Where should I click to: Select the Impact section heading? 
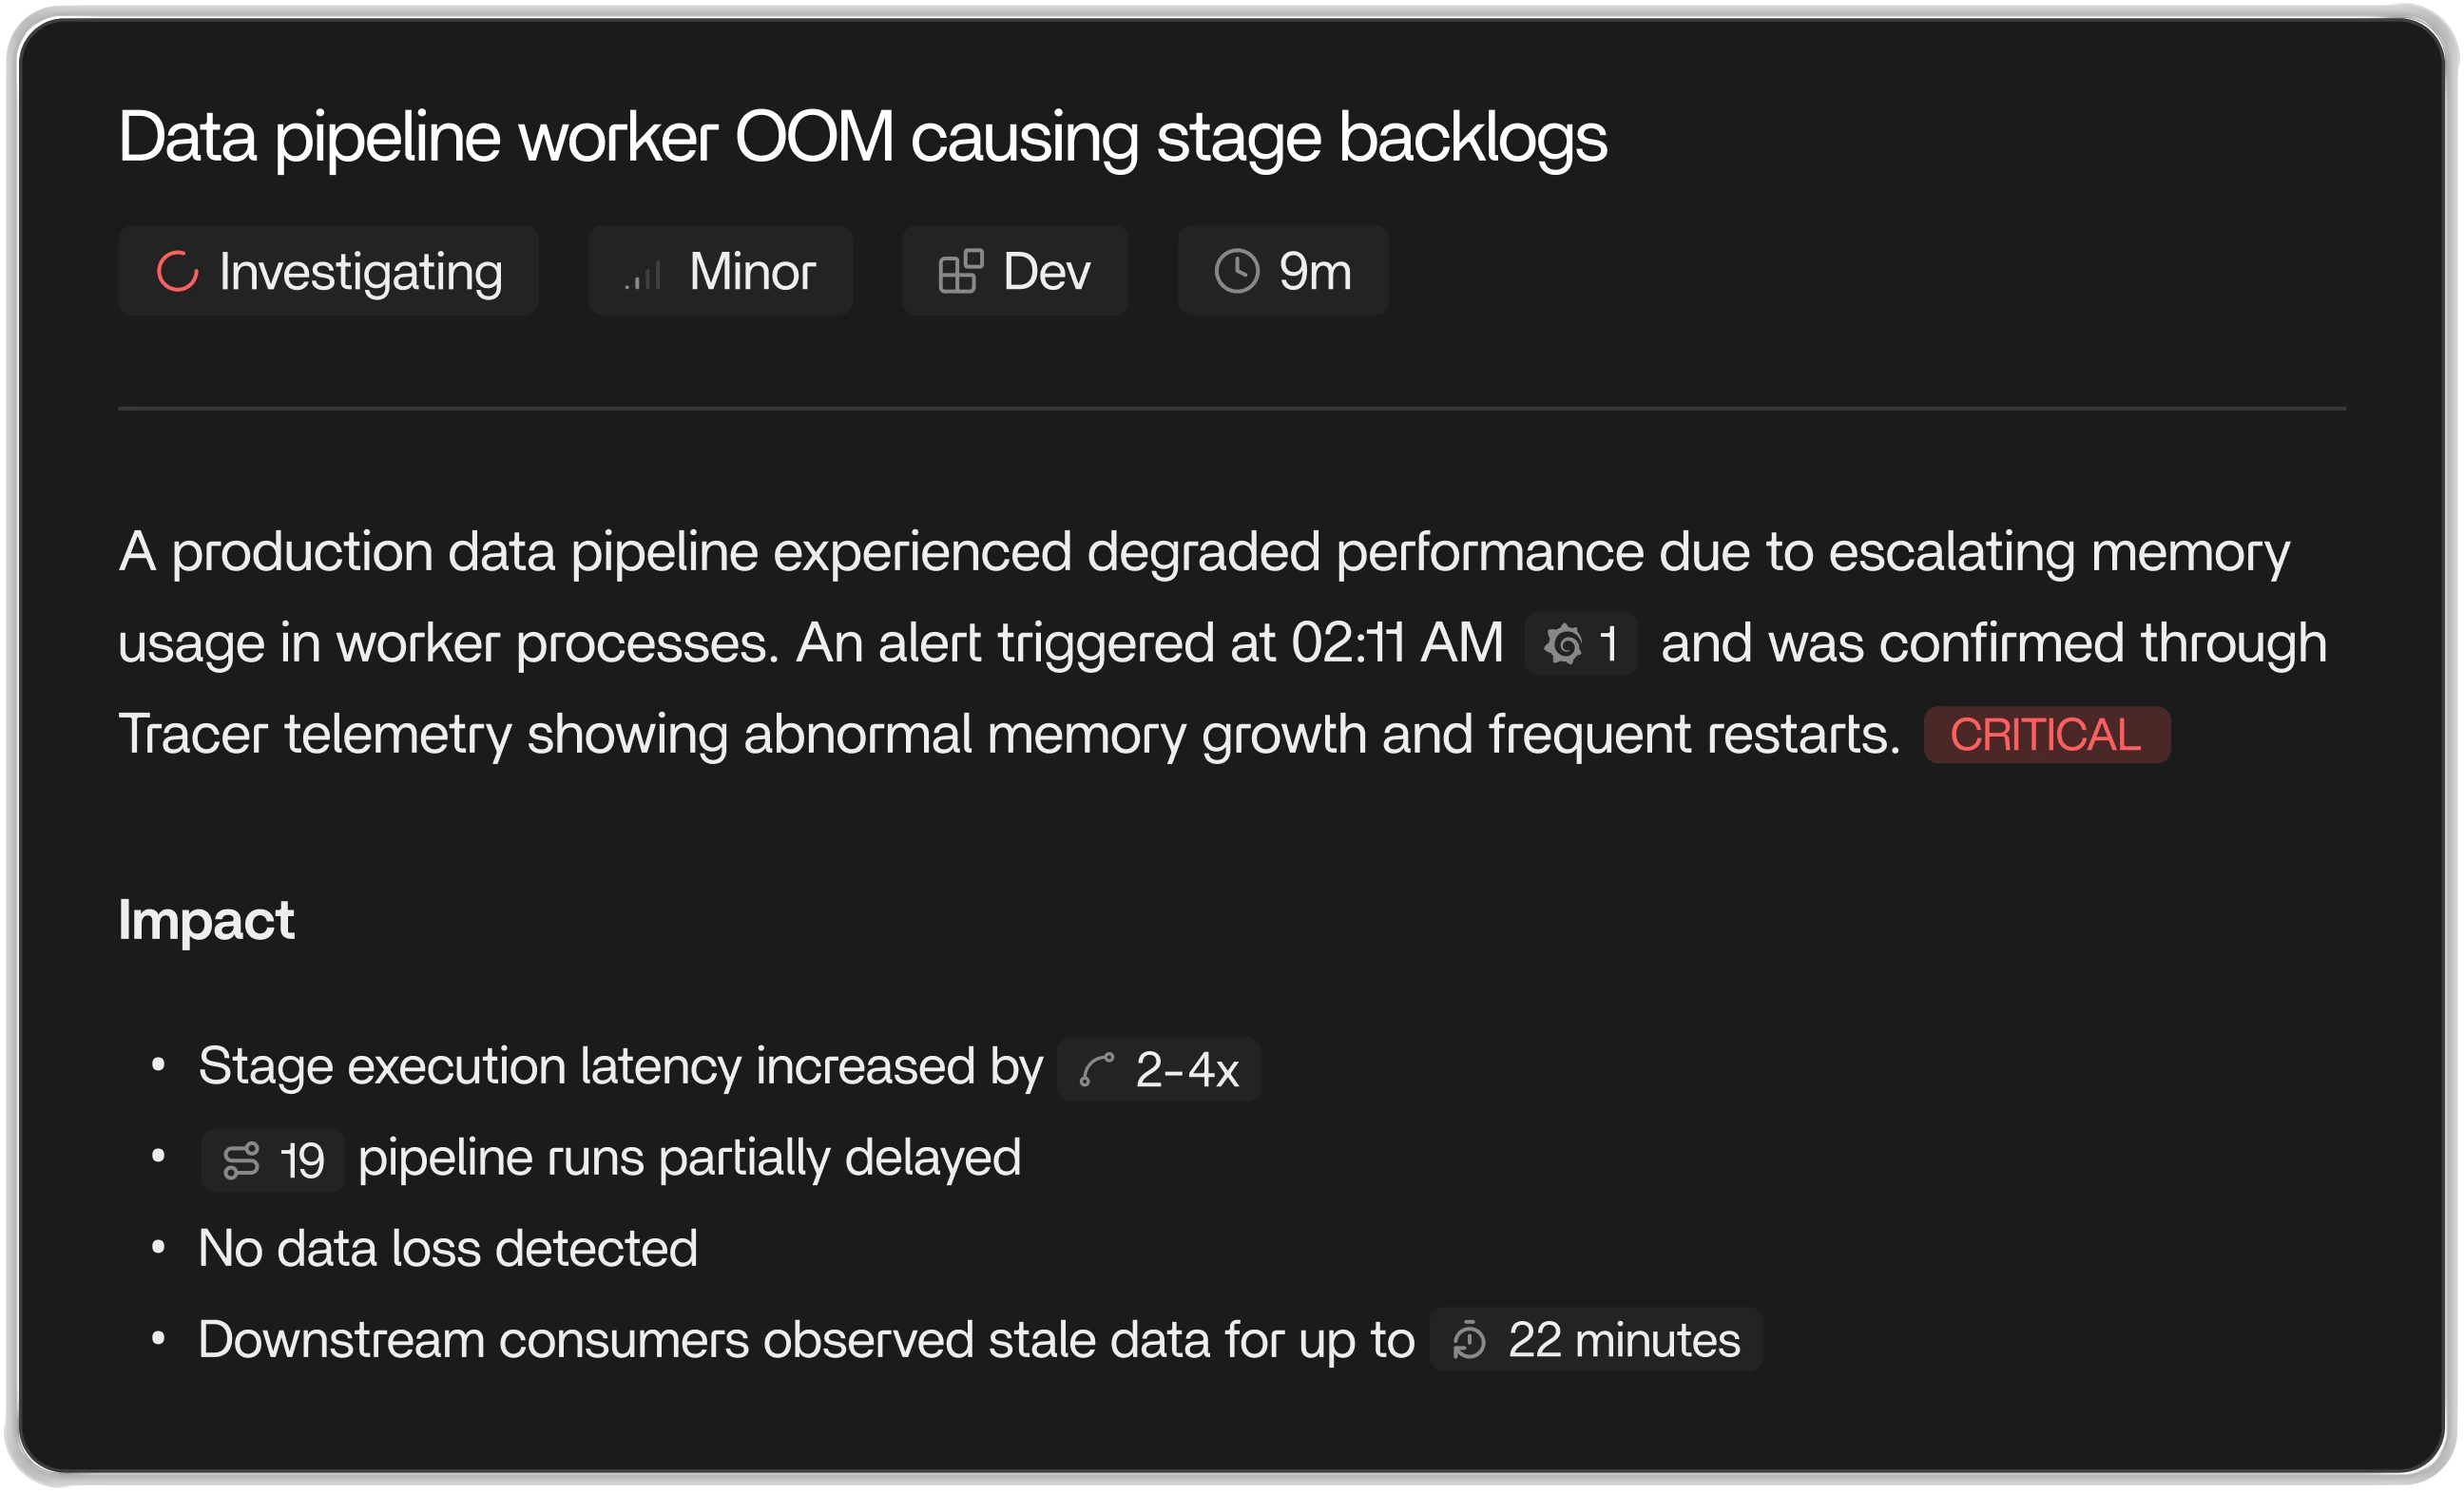pos(206,919)
